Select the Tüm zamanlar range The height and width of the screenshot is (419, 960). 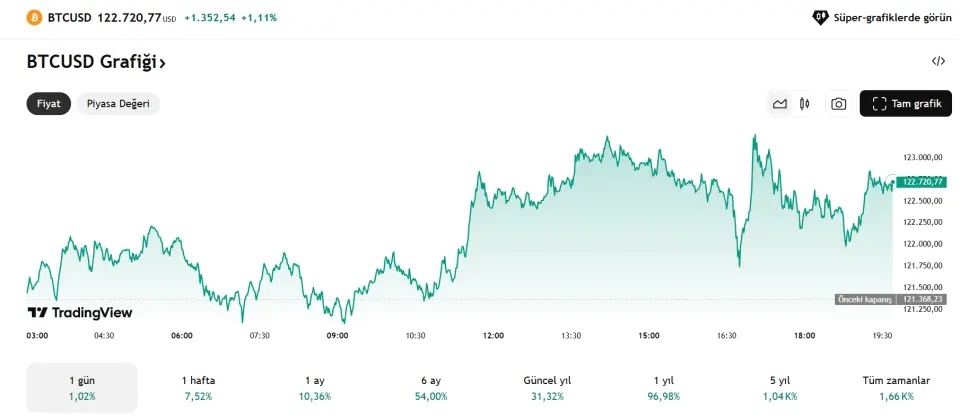pos(896,388)
